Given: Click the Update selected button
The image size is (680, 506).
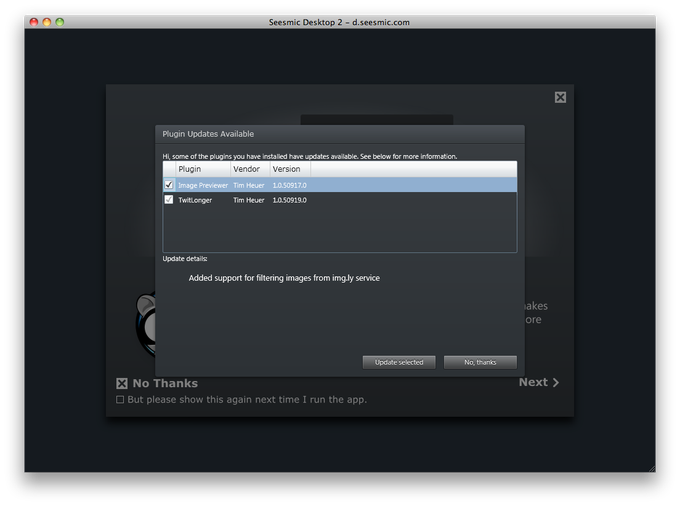Looking at the screenshot, I should pyautogui.click(x=399, y=362).
